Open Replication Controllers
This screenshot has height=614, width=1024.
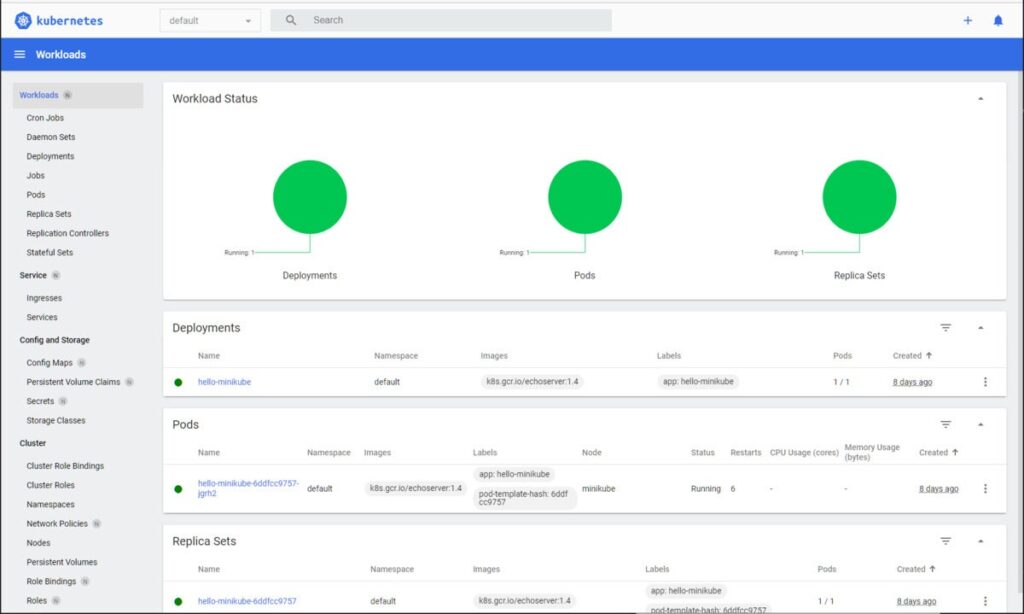tap(67, 233)
